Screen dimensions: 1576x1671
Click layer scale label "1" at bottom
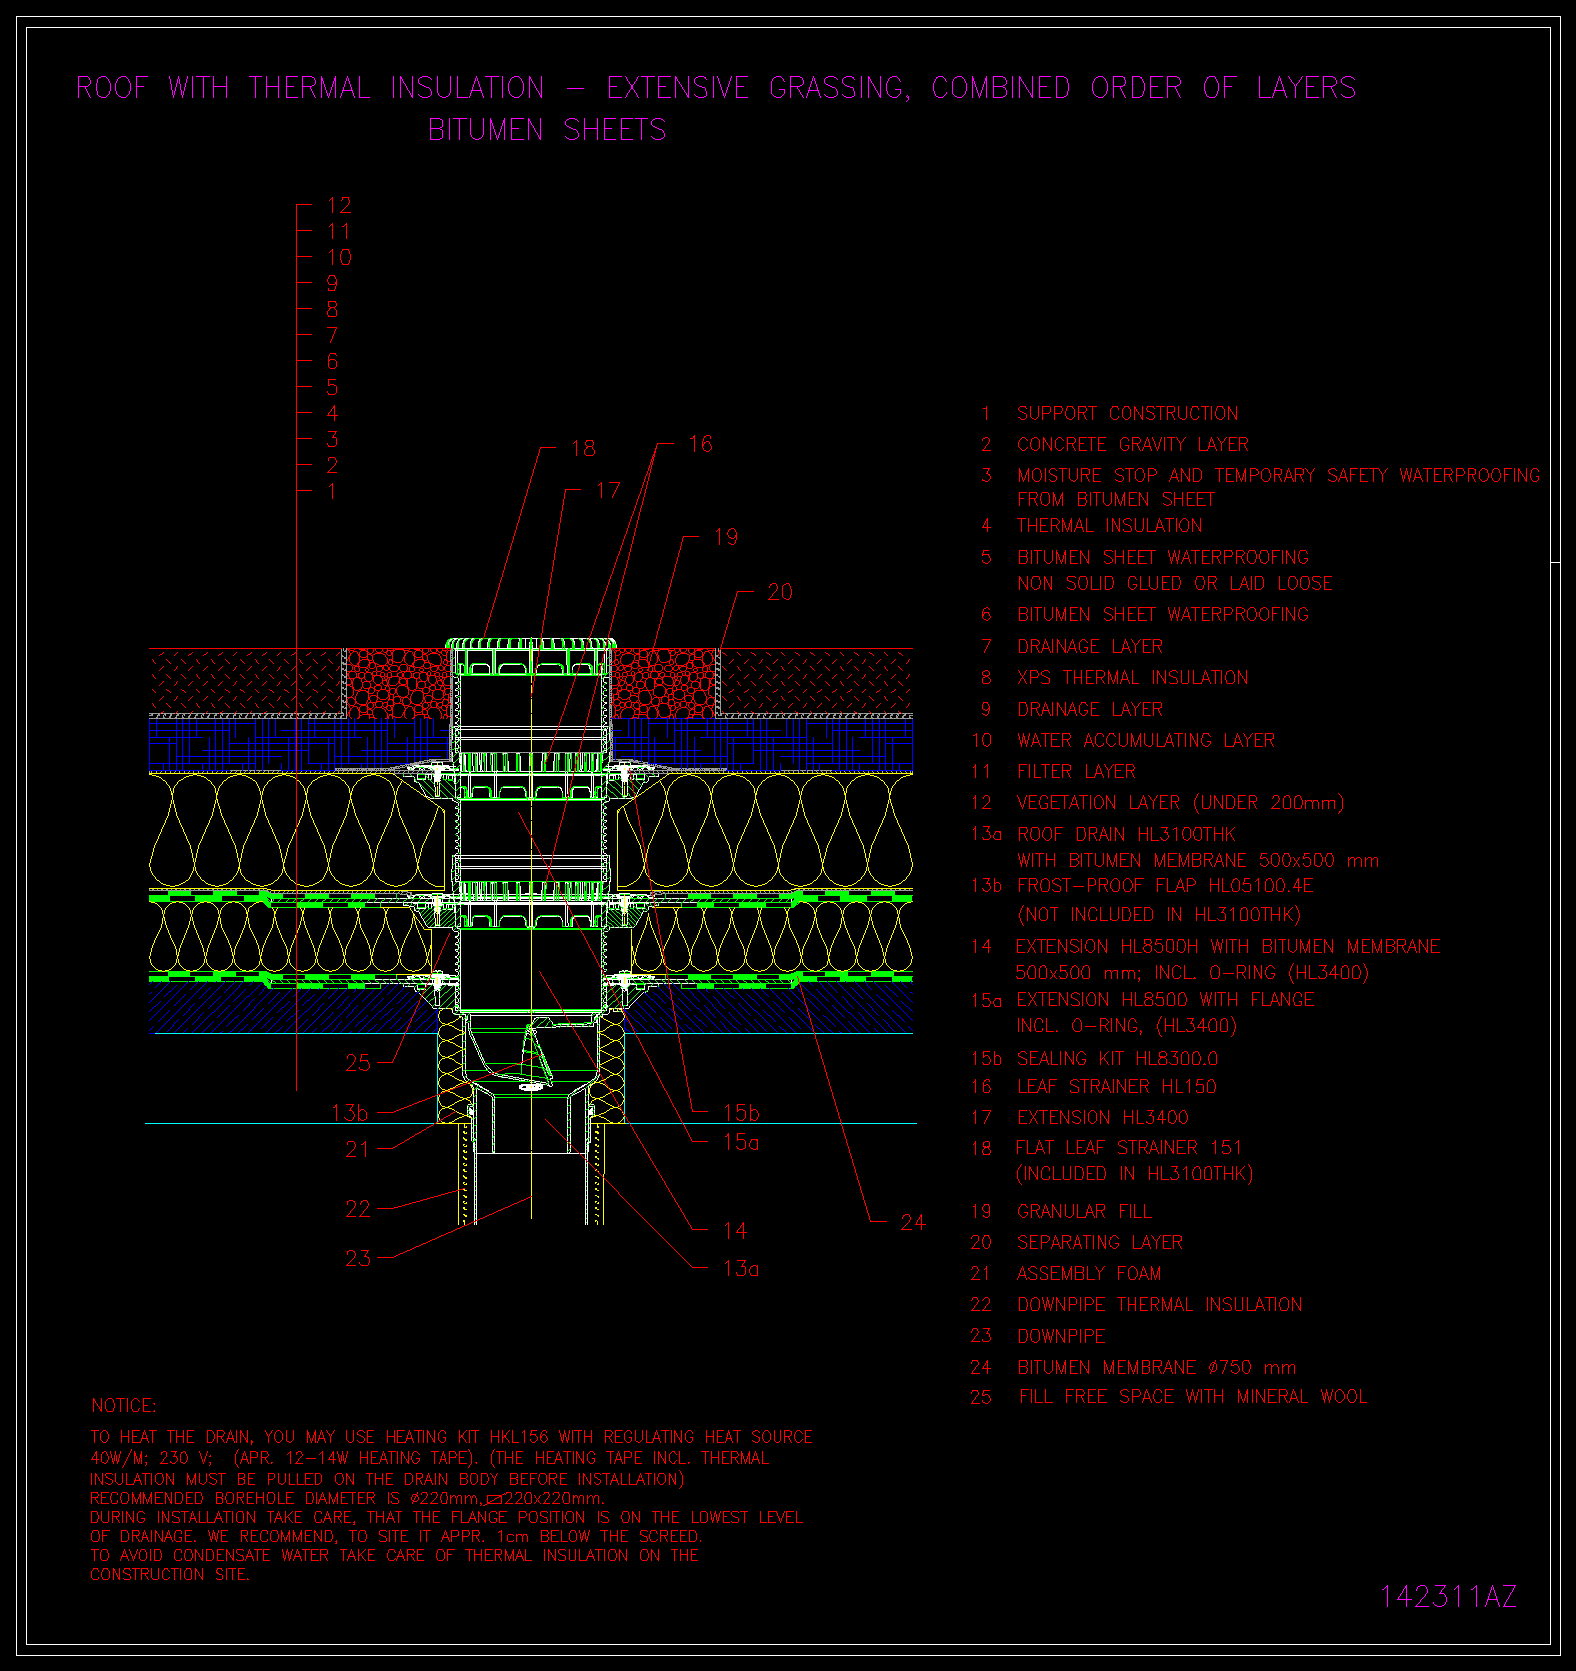(332, 492)
